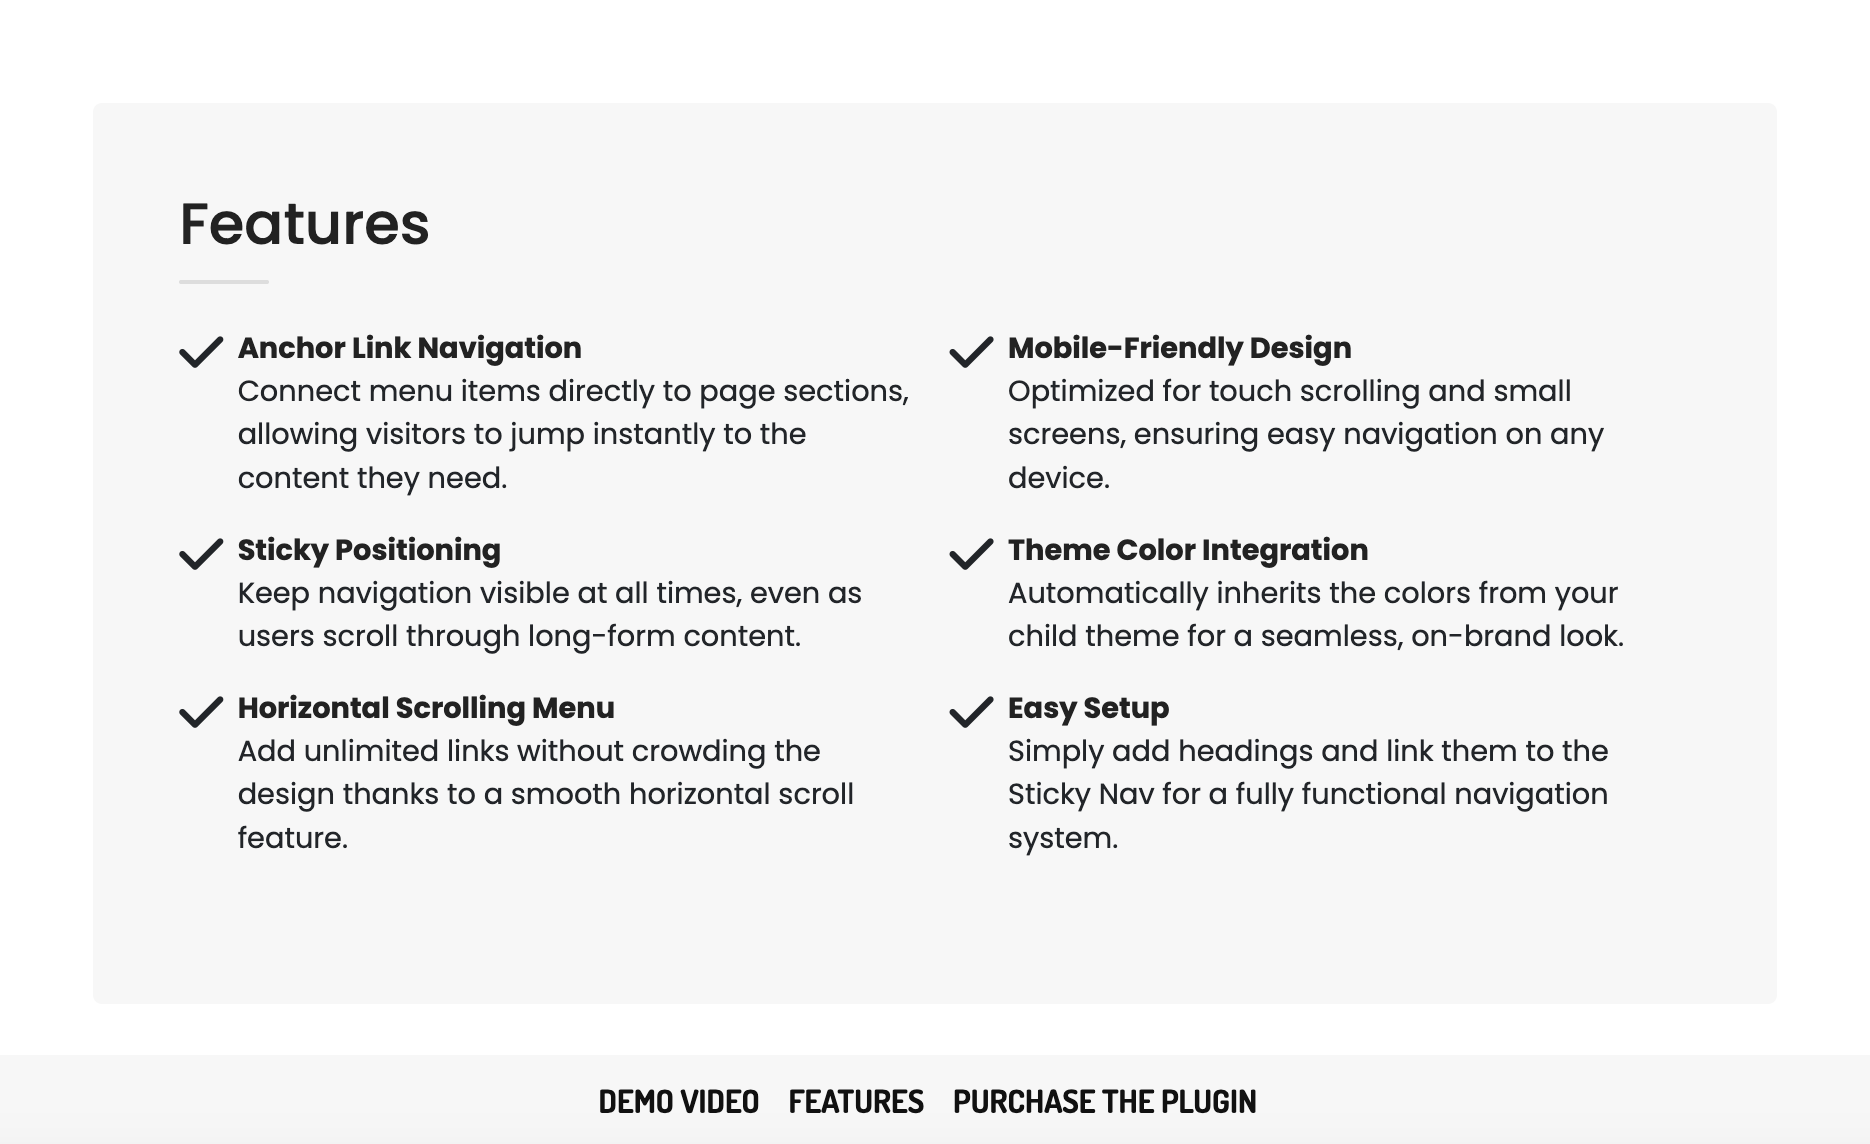Viewport: 1870px width, 1144px height.
Task: Click the divider line under Features heading
Action: [224, 282]
